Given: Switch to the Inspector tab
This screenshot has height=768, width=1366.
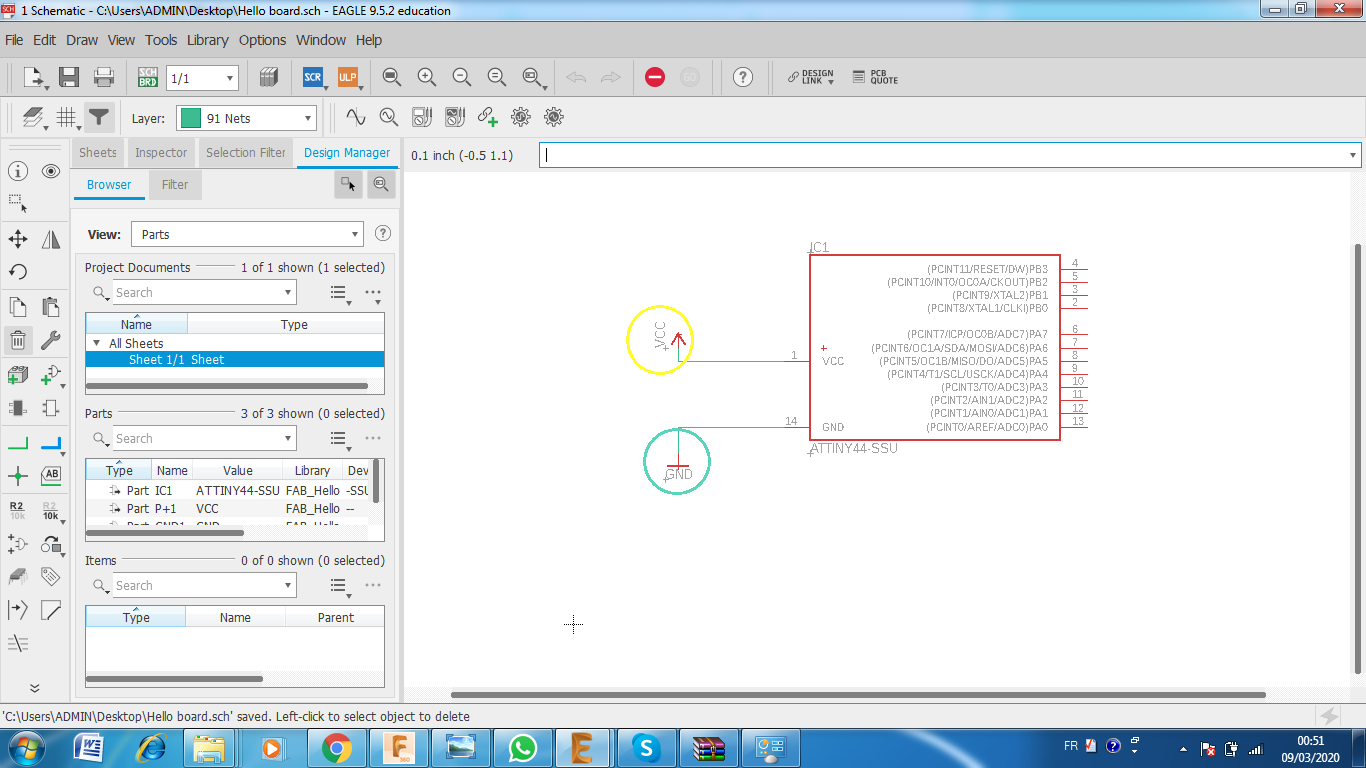Looking at the screenshot, I should click(x=161, y=153).
